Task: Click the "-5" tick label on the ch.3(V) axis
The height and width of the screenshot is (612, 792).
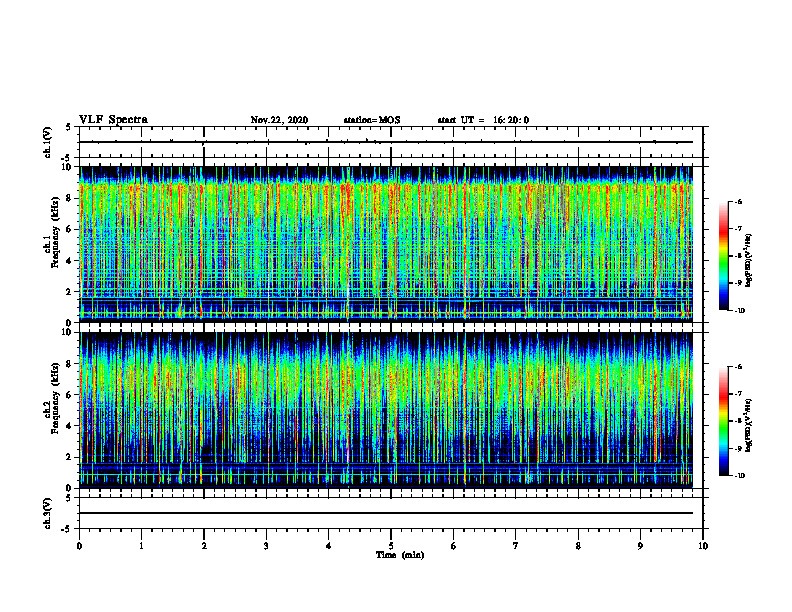Action: point(68,529)
